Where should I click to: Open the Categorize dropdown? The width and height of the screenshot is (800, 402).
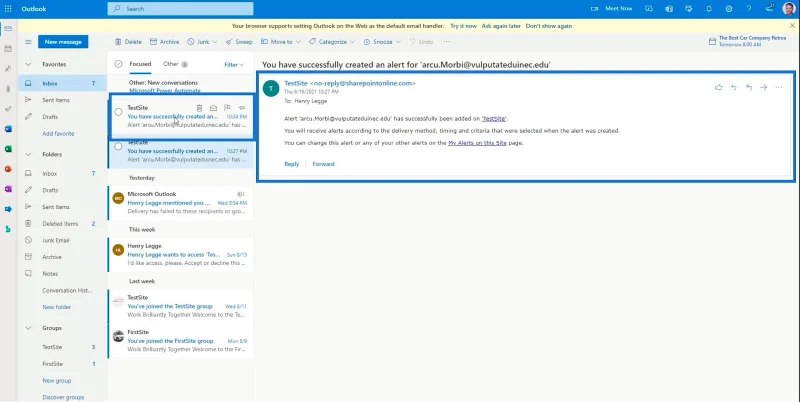coord(332,42)
